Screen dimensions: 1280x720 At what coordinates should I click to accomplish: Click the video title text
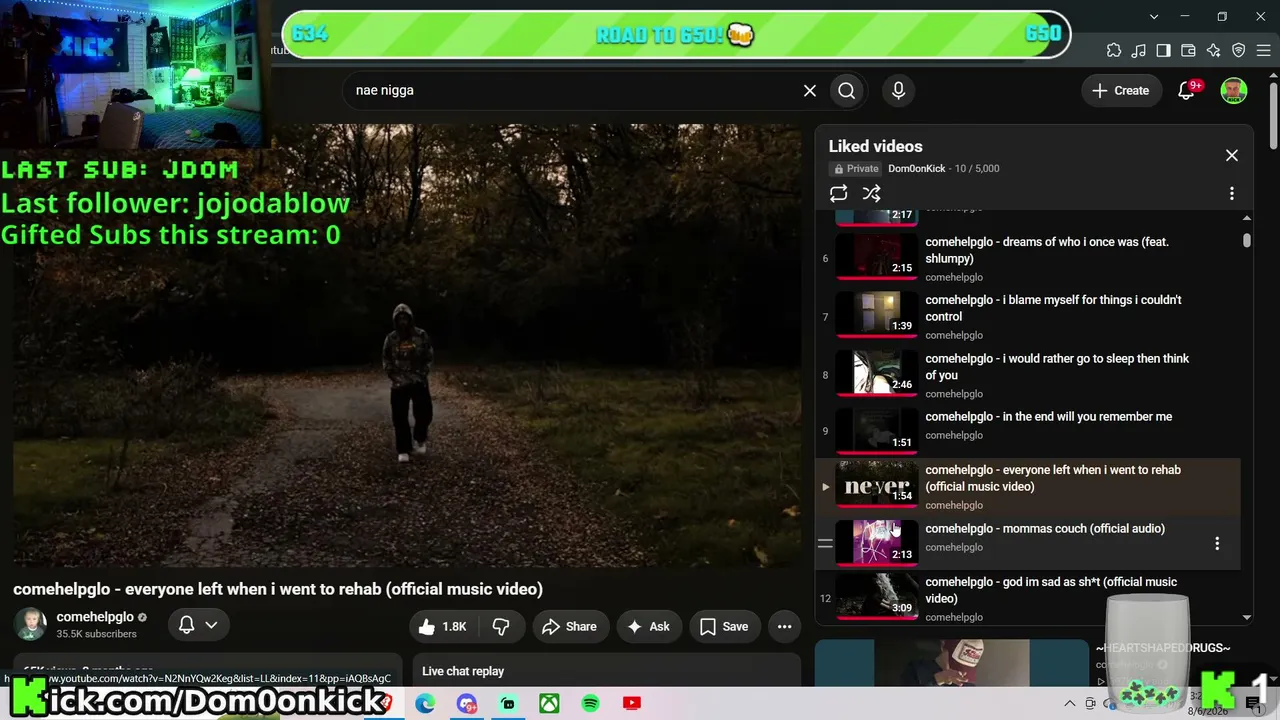point(278,589)
